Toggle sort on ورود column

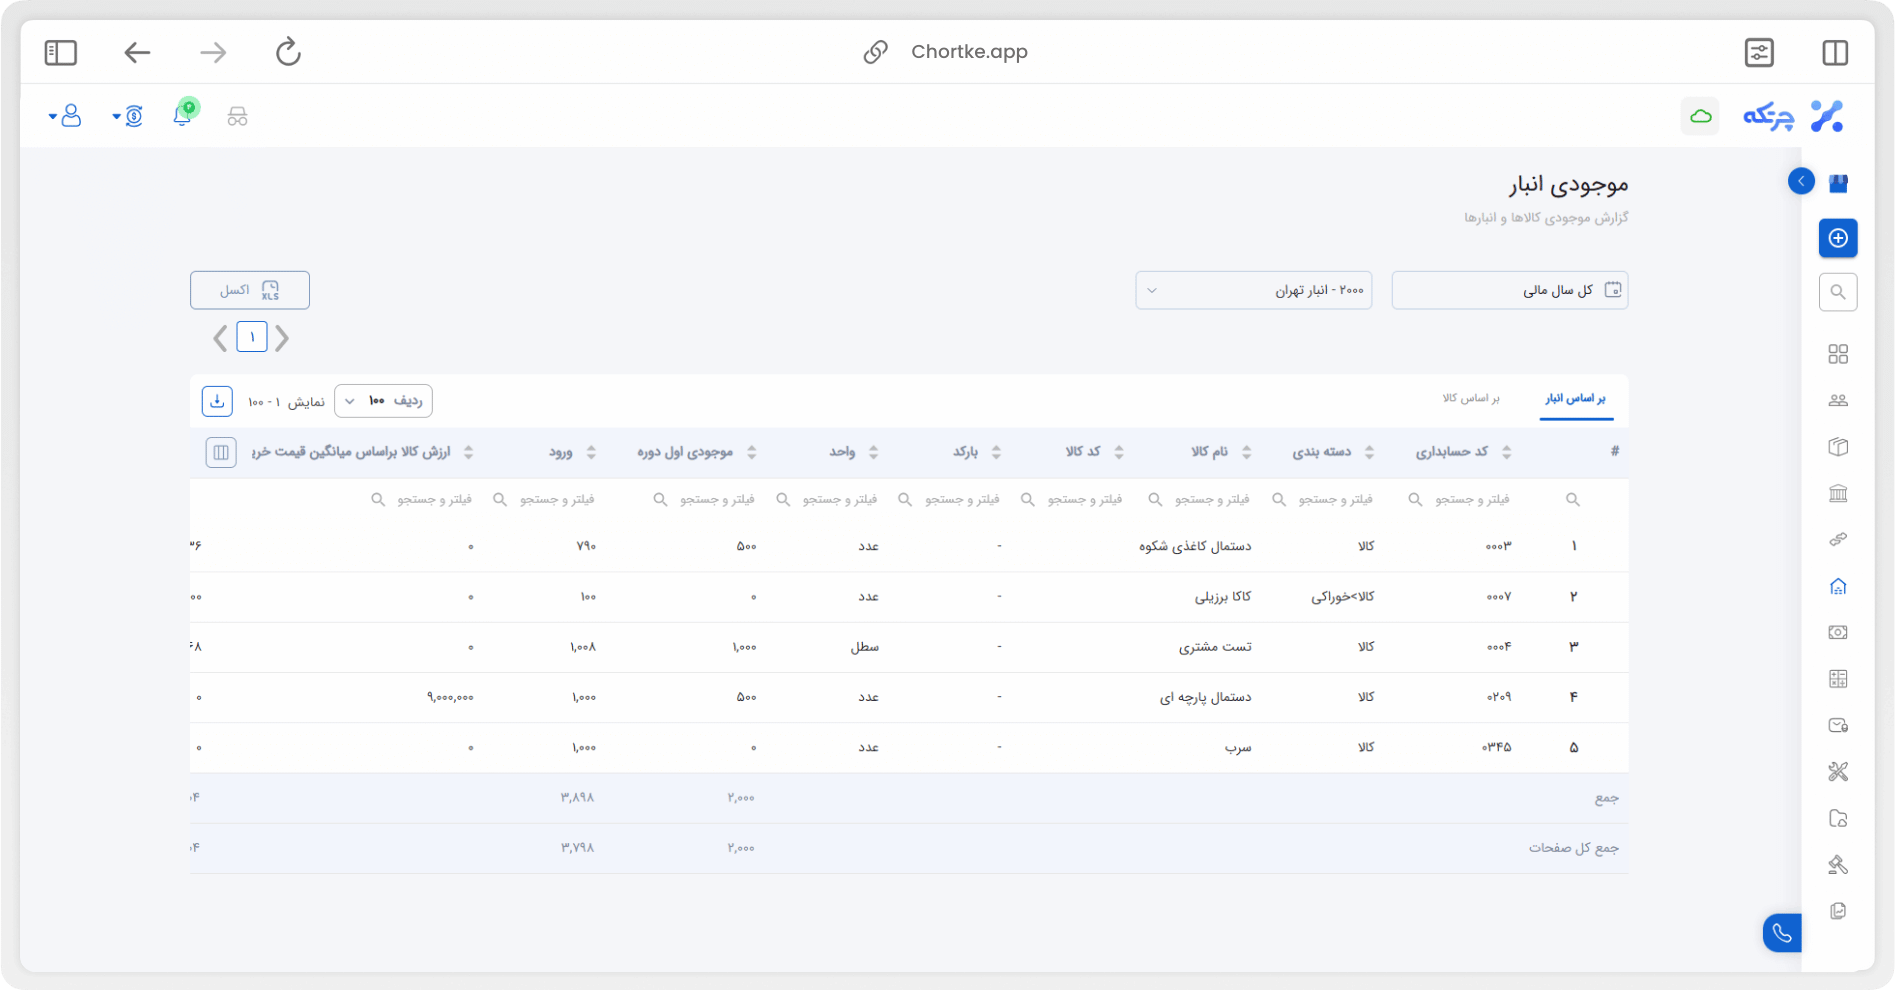click(591, 452)
